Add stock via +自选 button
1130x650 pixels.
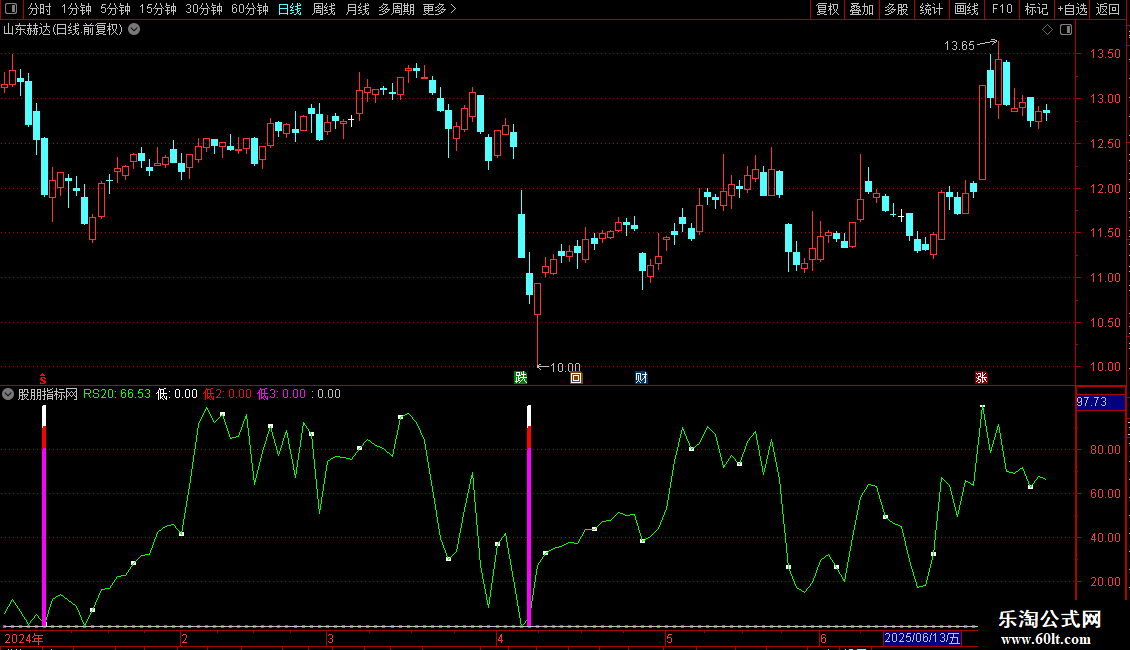(1072, 9)
